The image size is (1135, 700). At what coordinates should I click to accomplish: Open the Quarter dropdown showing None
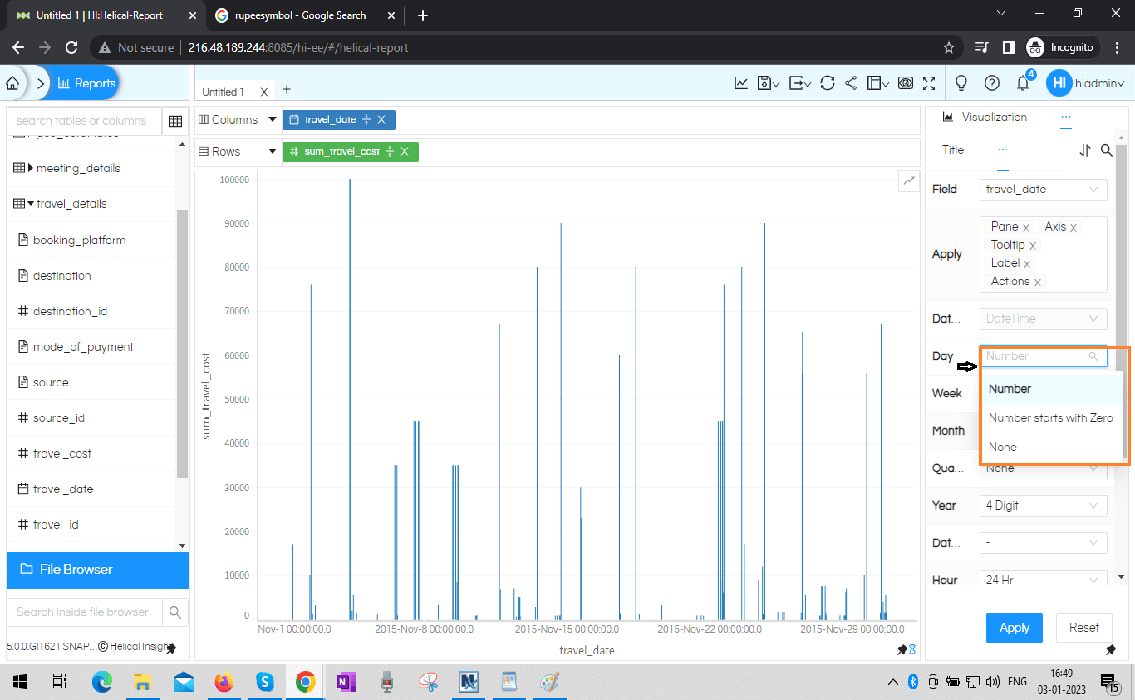pos(1043,469)
